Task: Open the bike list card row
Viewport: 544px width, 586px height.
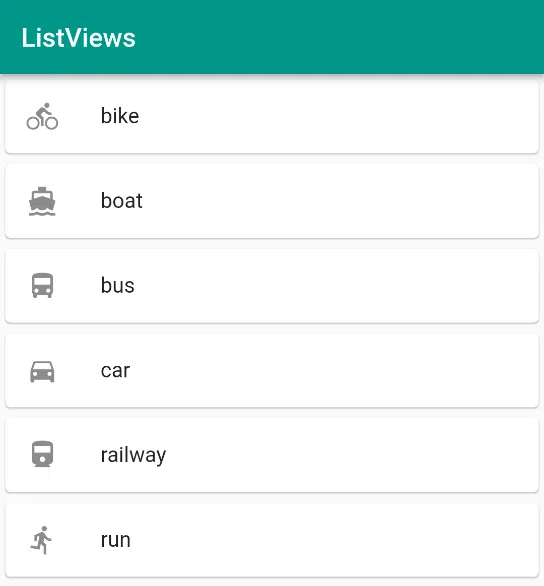Action: click(272, 116)
